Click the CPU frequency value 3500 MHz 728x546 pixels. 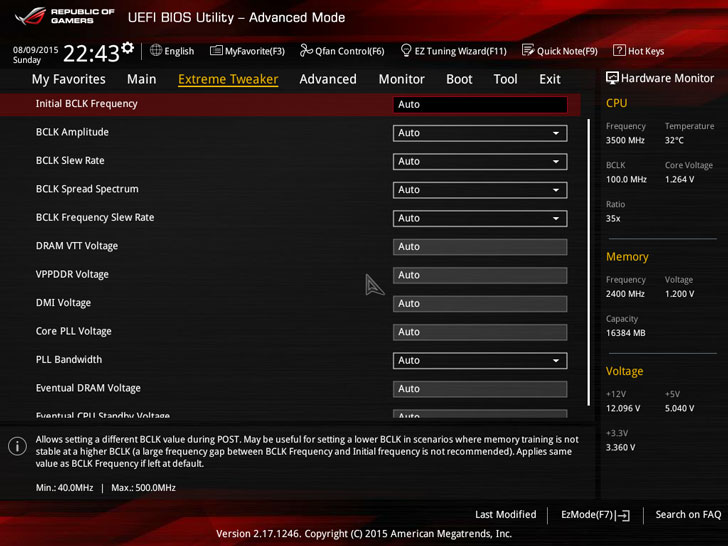625,140
